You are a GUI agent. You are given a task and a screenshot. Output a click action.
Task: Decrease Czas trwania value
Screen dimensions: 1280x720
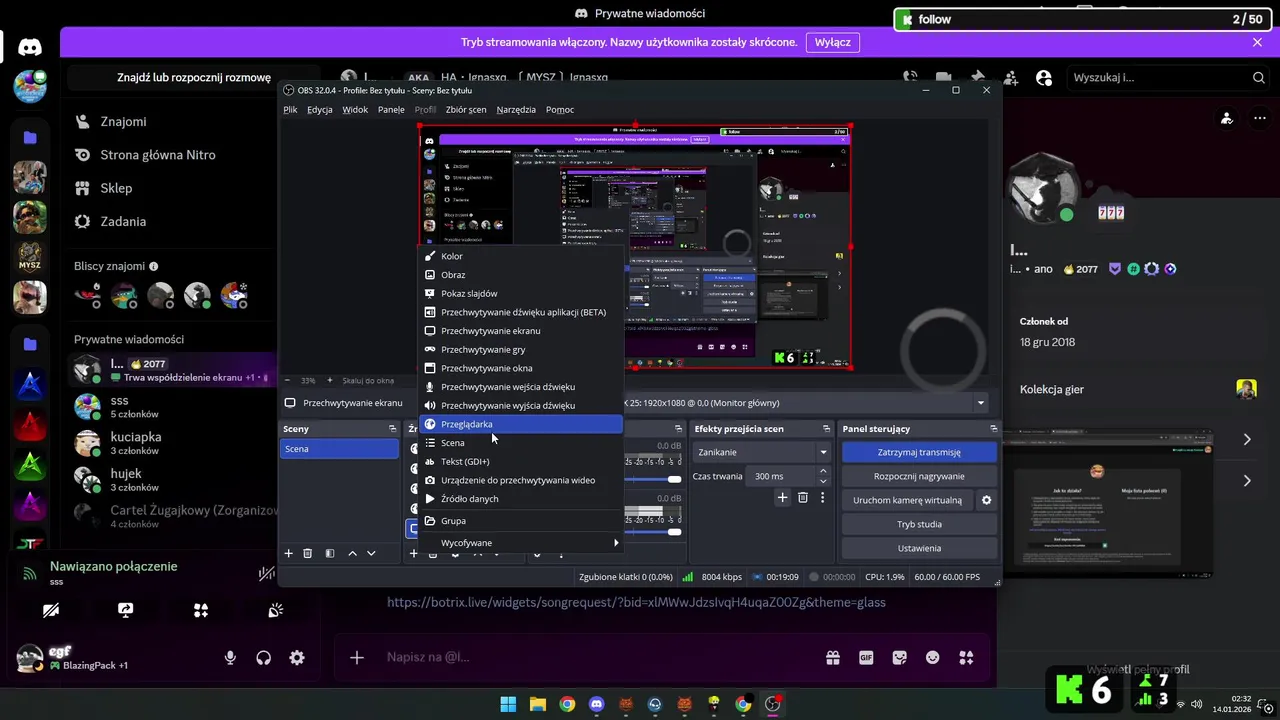[x=823, y=481]
